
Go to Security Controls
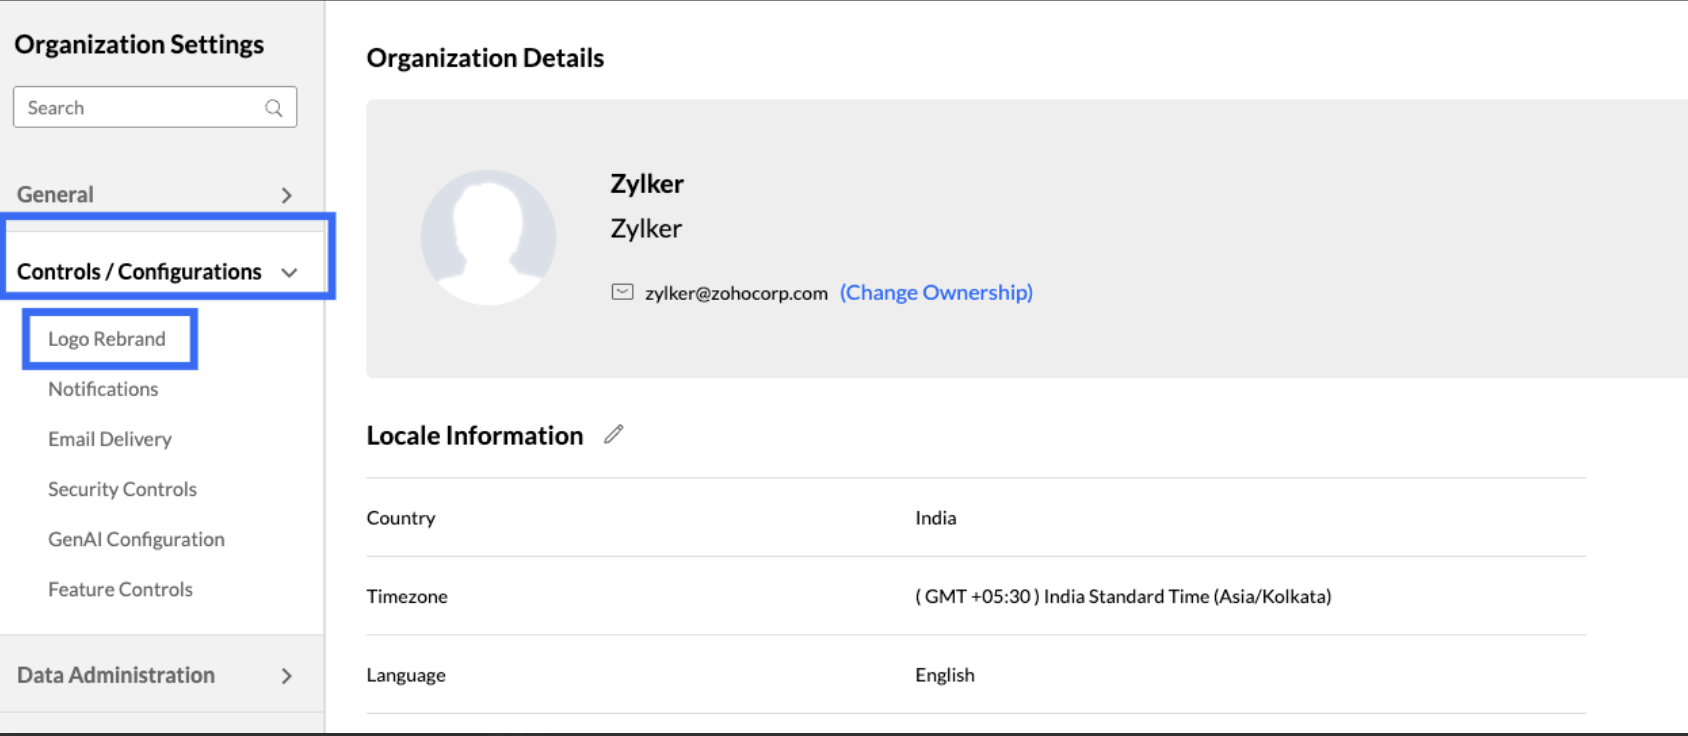[x=122, y=489]
